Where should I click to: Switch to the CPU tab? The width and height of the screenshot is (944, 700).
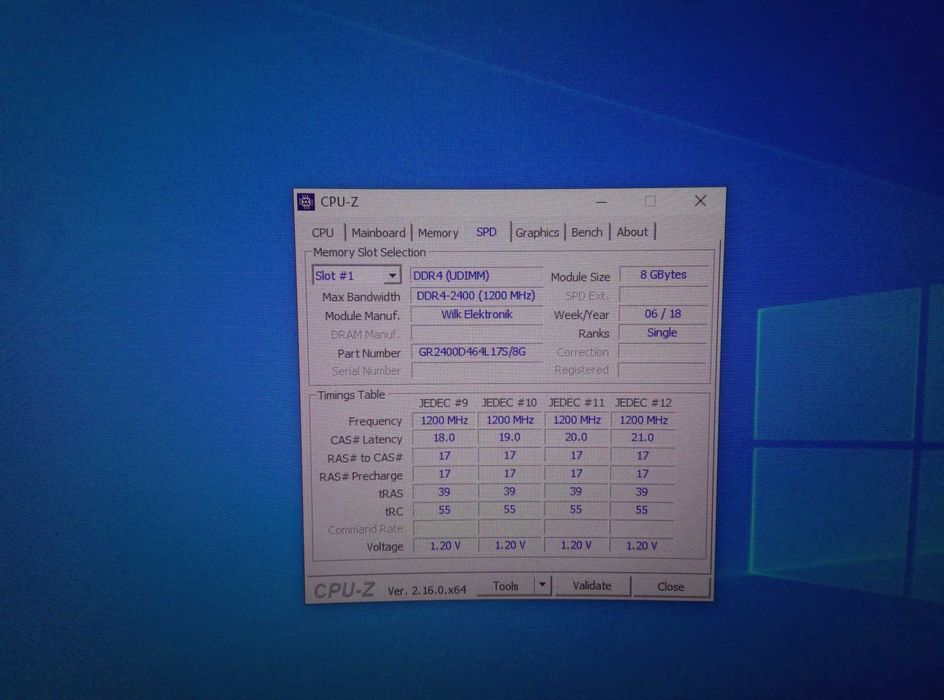(x=323, y=232)
